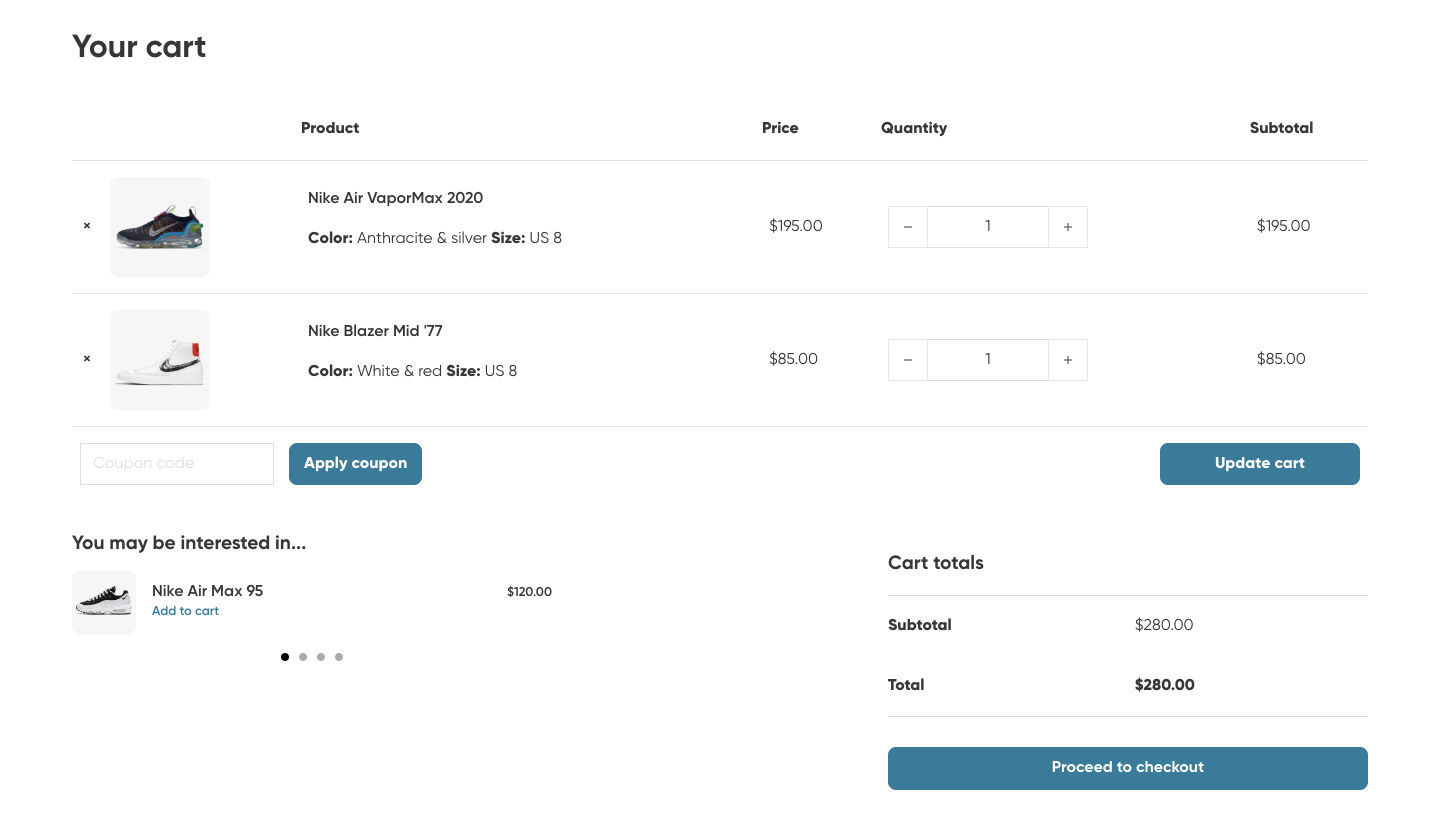The height and width of the screenshot is (828, 1440).
Task: Click the Blazer Mid quantity input field
Action: tap(987, 360)
